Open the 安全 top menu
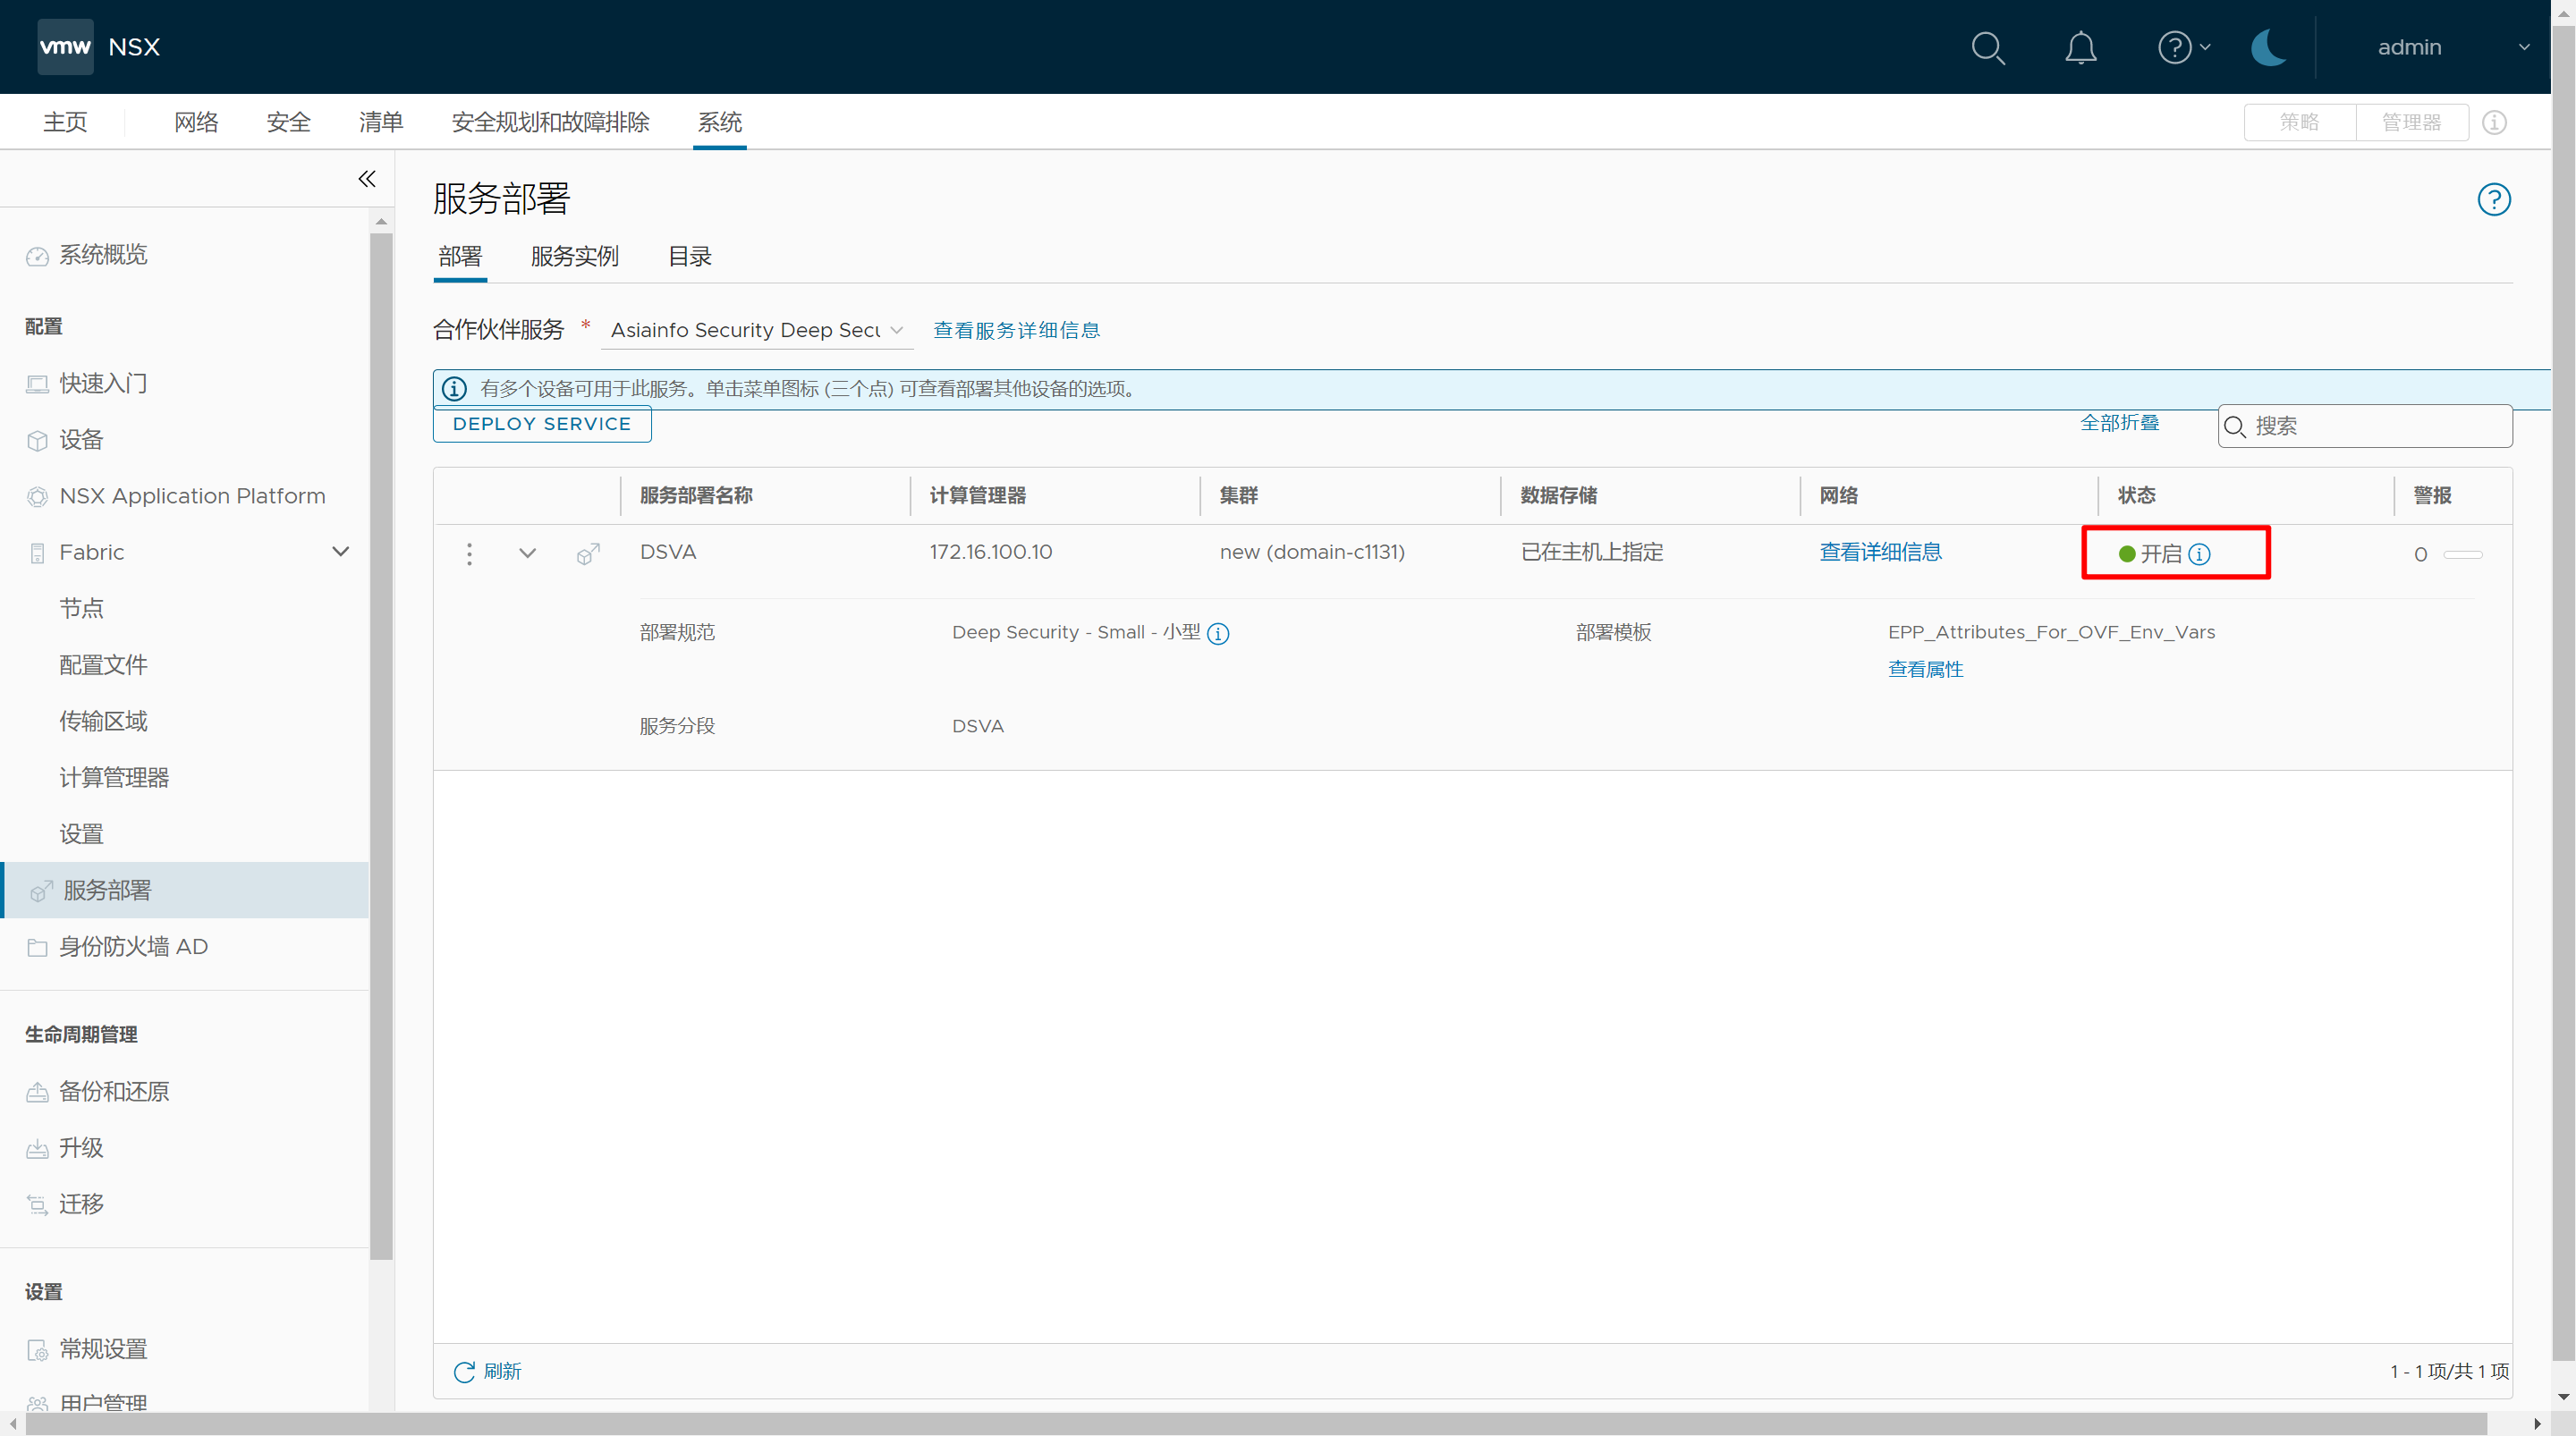Screen dimensions: 2576x1436 (288, 122)
